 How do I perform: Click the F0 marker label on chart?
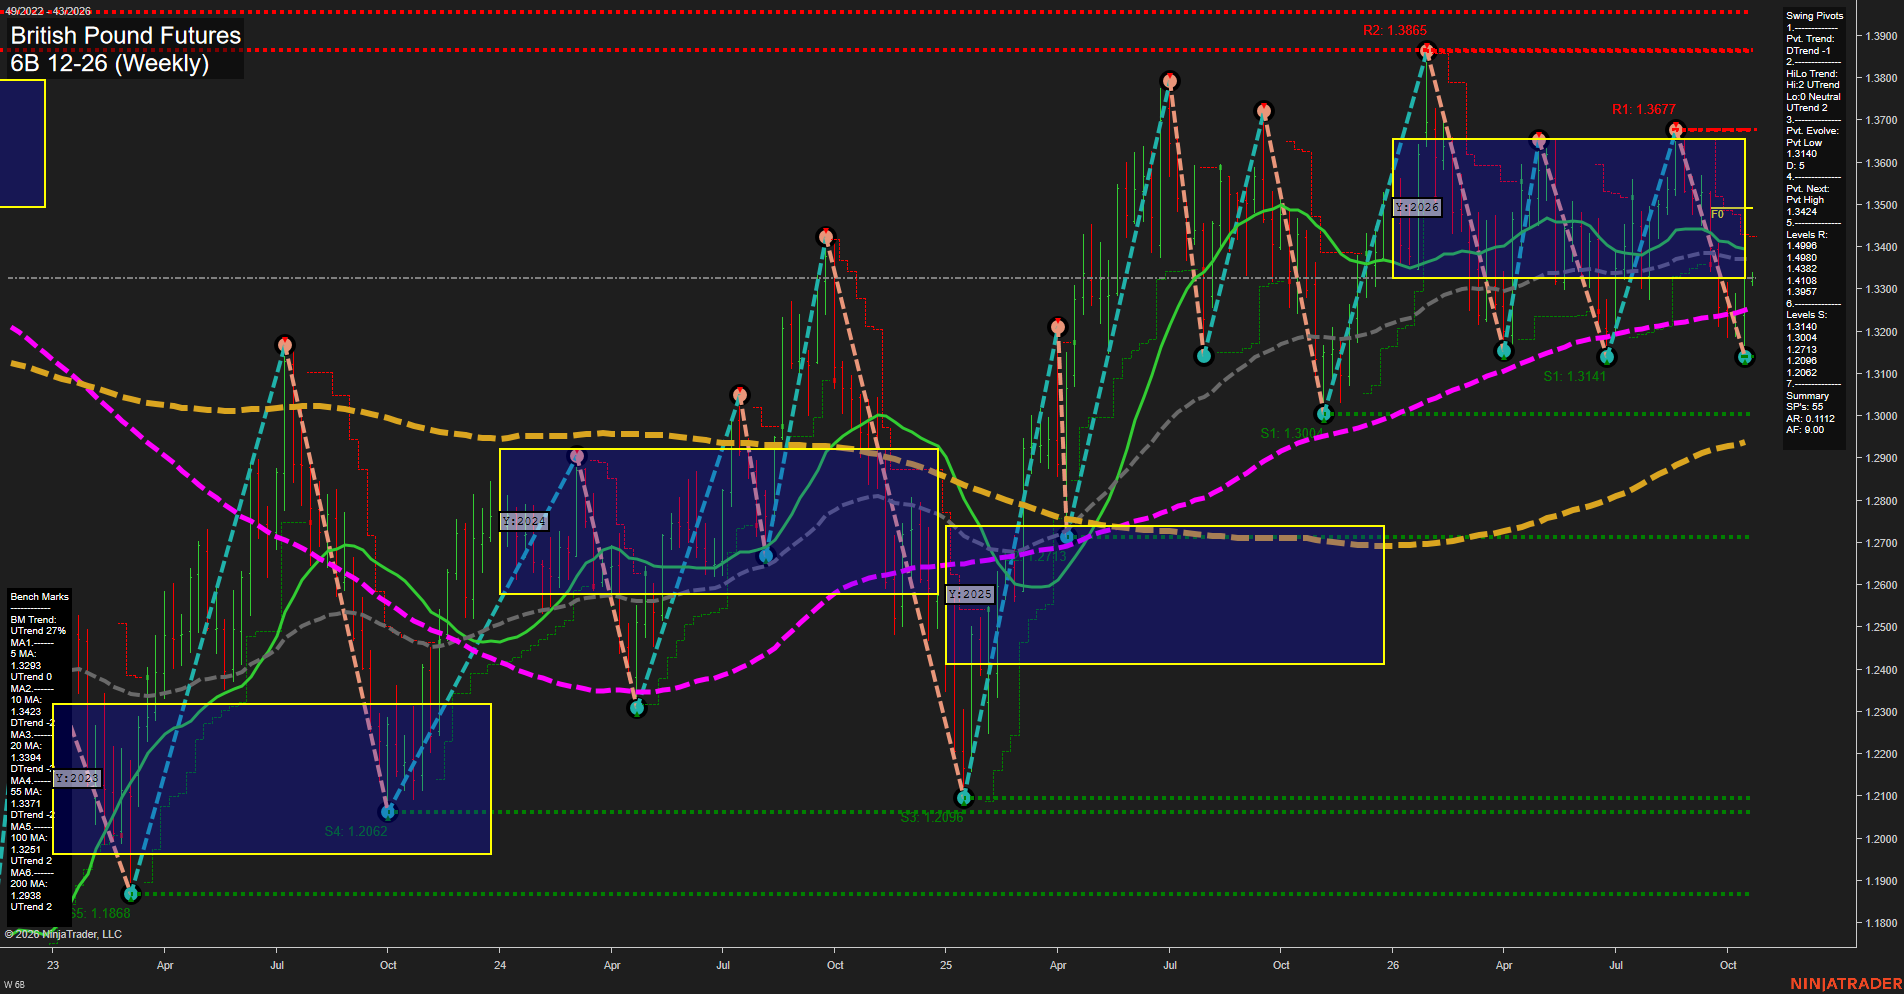coord(1717,214)
